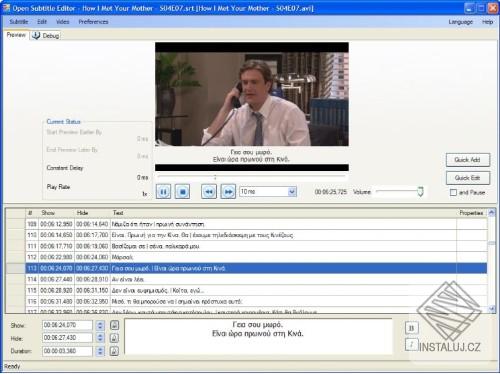This screenshot has height=374, width=500.
Task: Open the Preferences menu
Action: pos(93,22)
